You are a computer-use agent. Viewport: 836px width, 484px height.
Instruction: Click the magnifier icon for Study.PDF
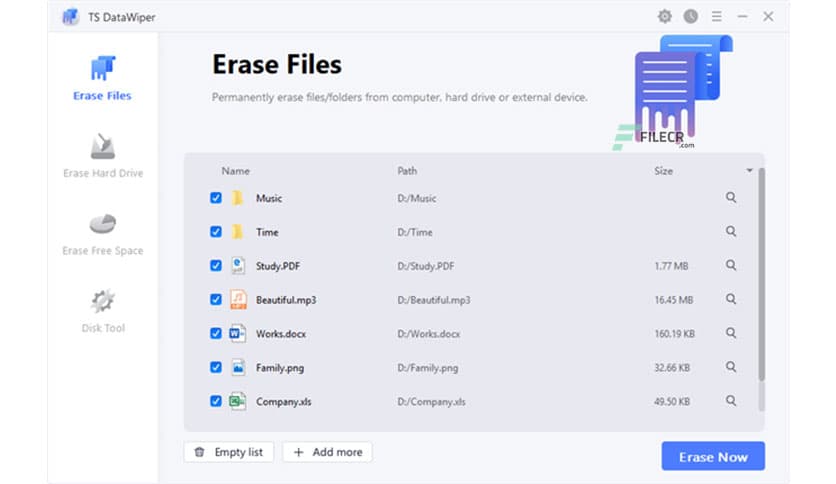click(731, 266)
